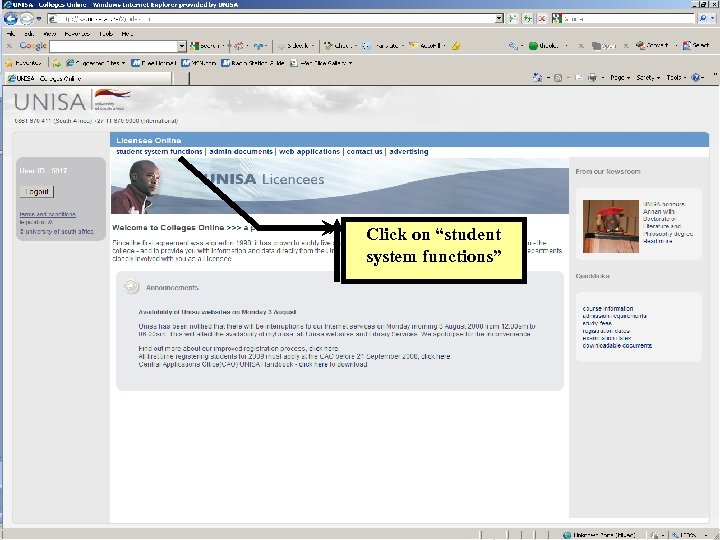Open the admission requirements quicklink
Screen dimensions: 720x540
click(x=614, y=316)
